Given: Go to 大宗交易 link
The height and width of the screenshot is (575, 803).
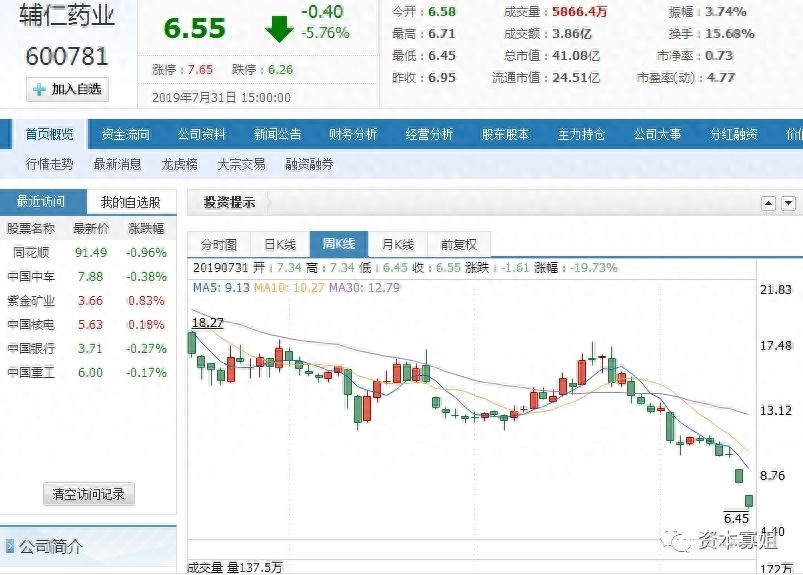Looking at the screenshot, I should [241, 164].
